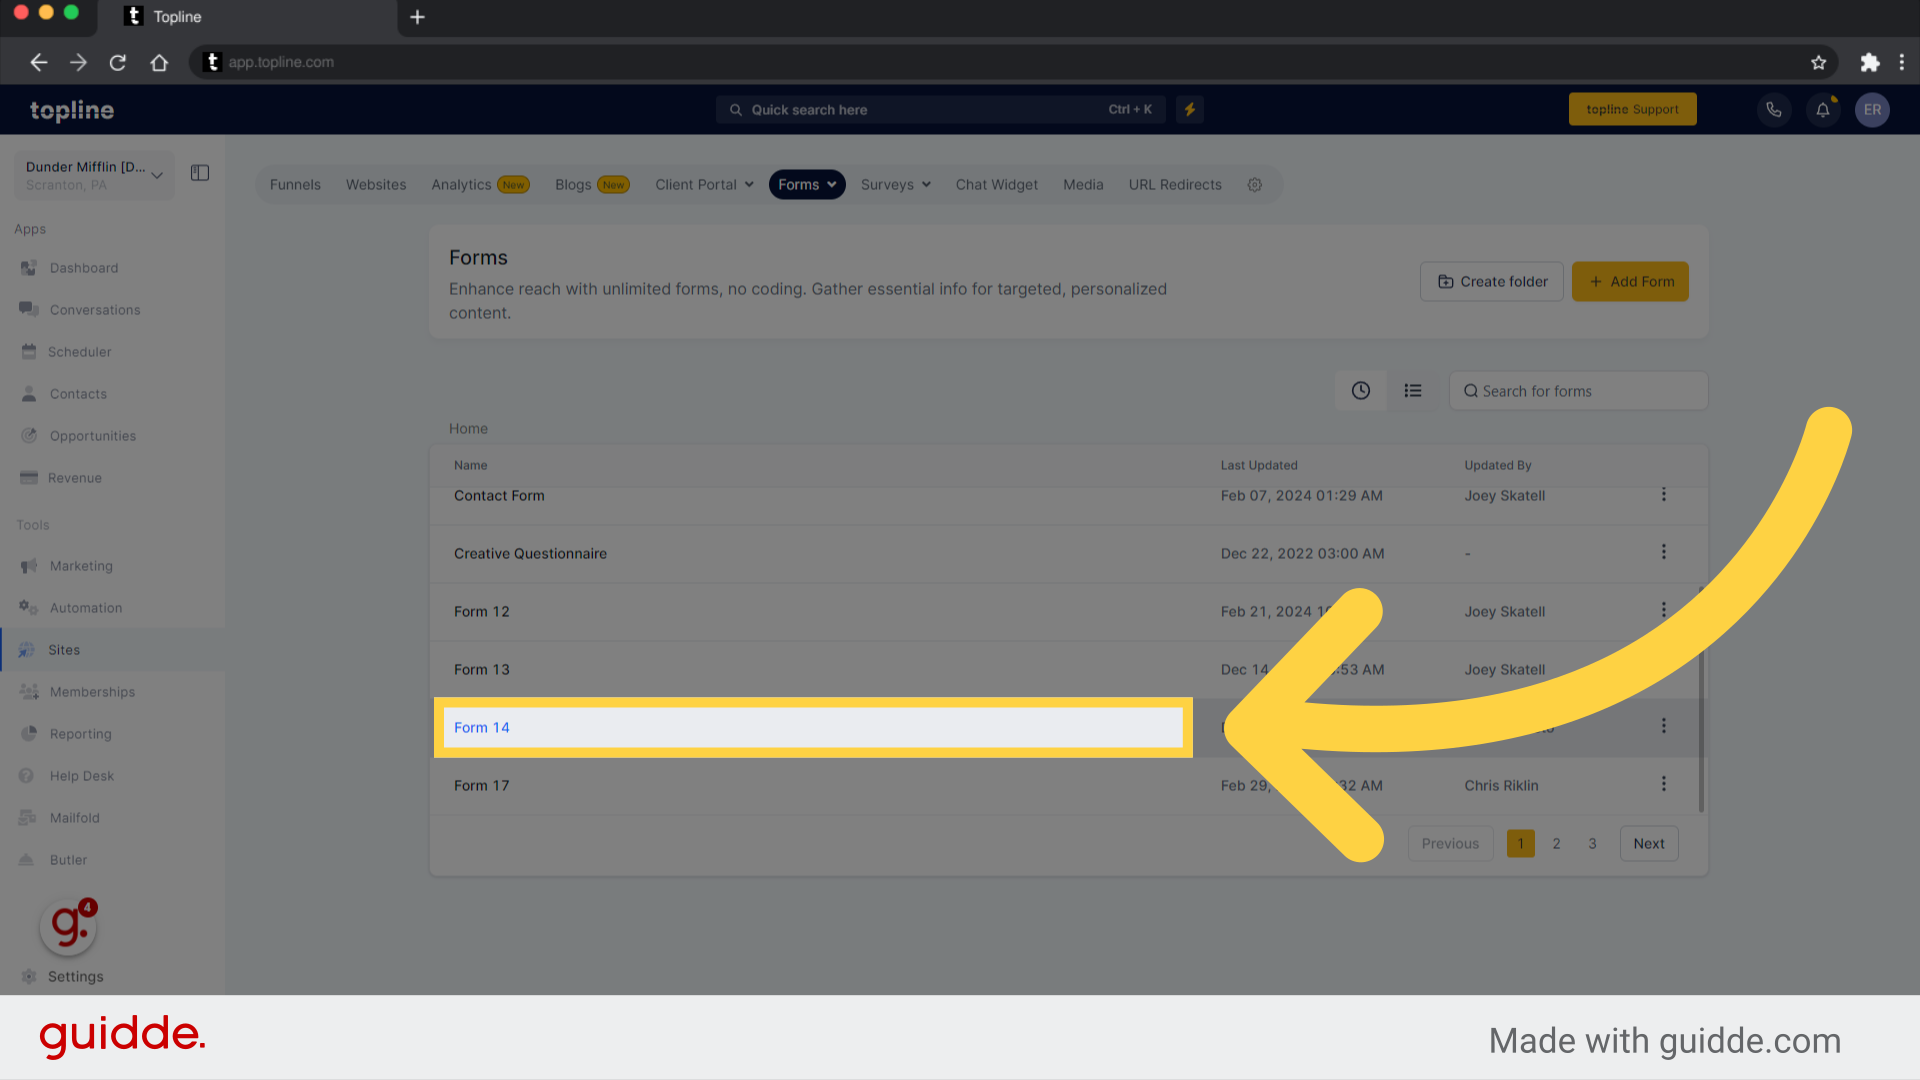Open the Automation tools icon
1920x1080 pixels.
click(29, 607)
